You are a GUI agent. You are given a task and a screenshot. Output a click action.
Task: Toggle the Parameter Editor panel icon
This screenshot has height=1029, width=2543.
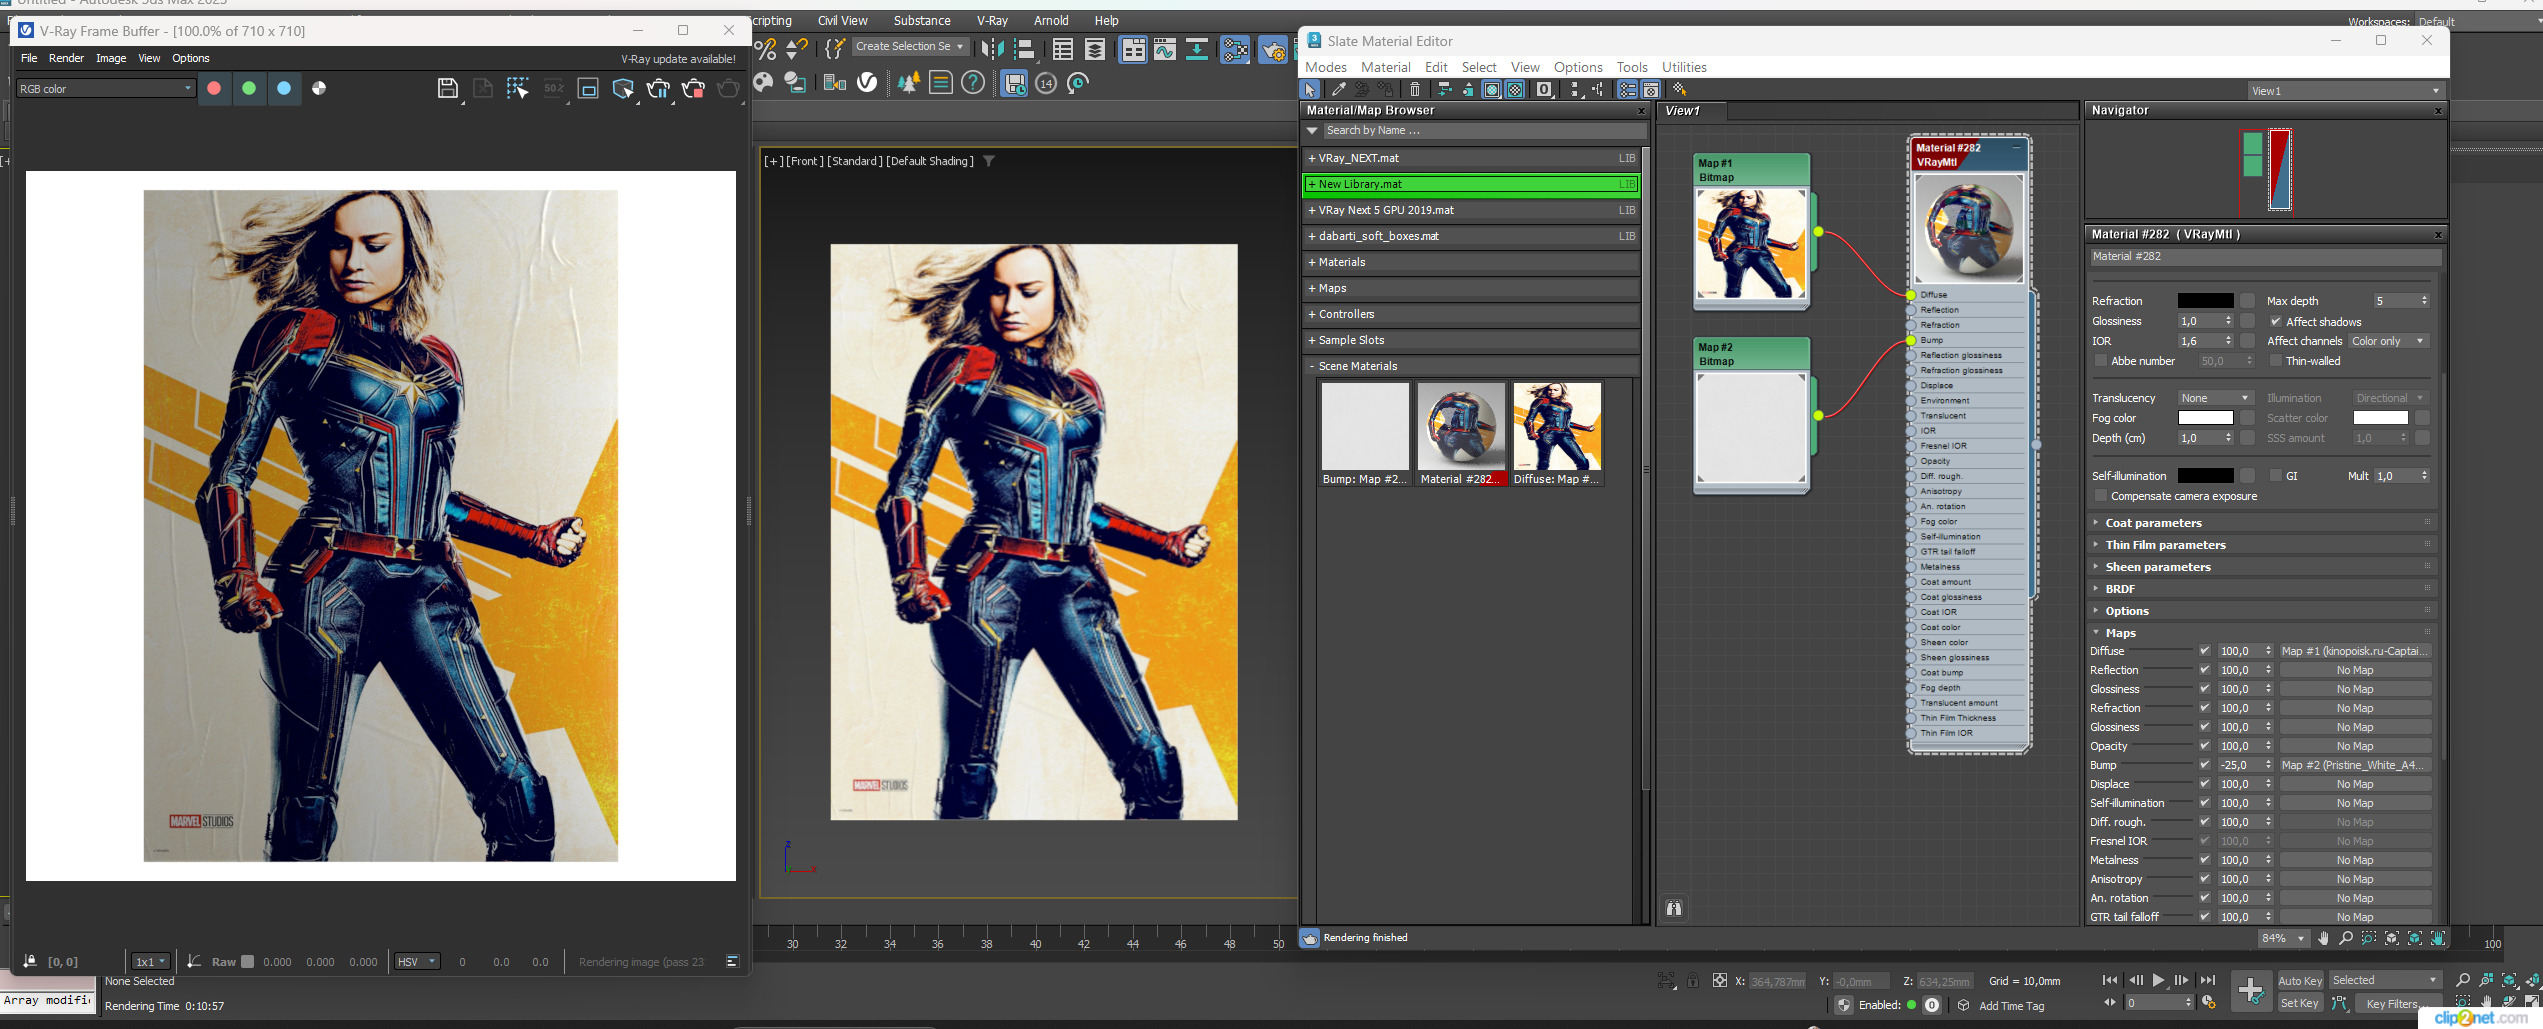point(1651,90)
